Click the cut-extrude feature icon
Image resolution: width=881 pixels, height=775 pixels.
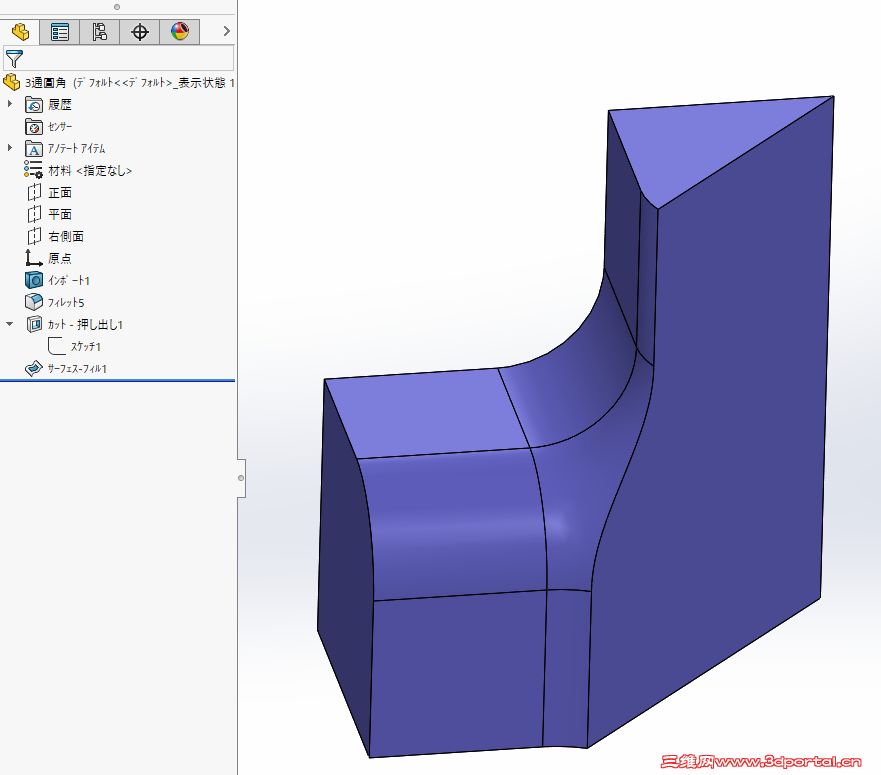click(x=34, y=324)
